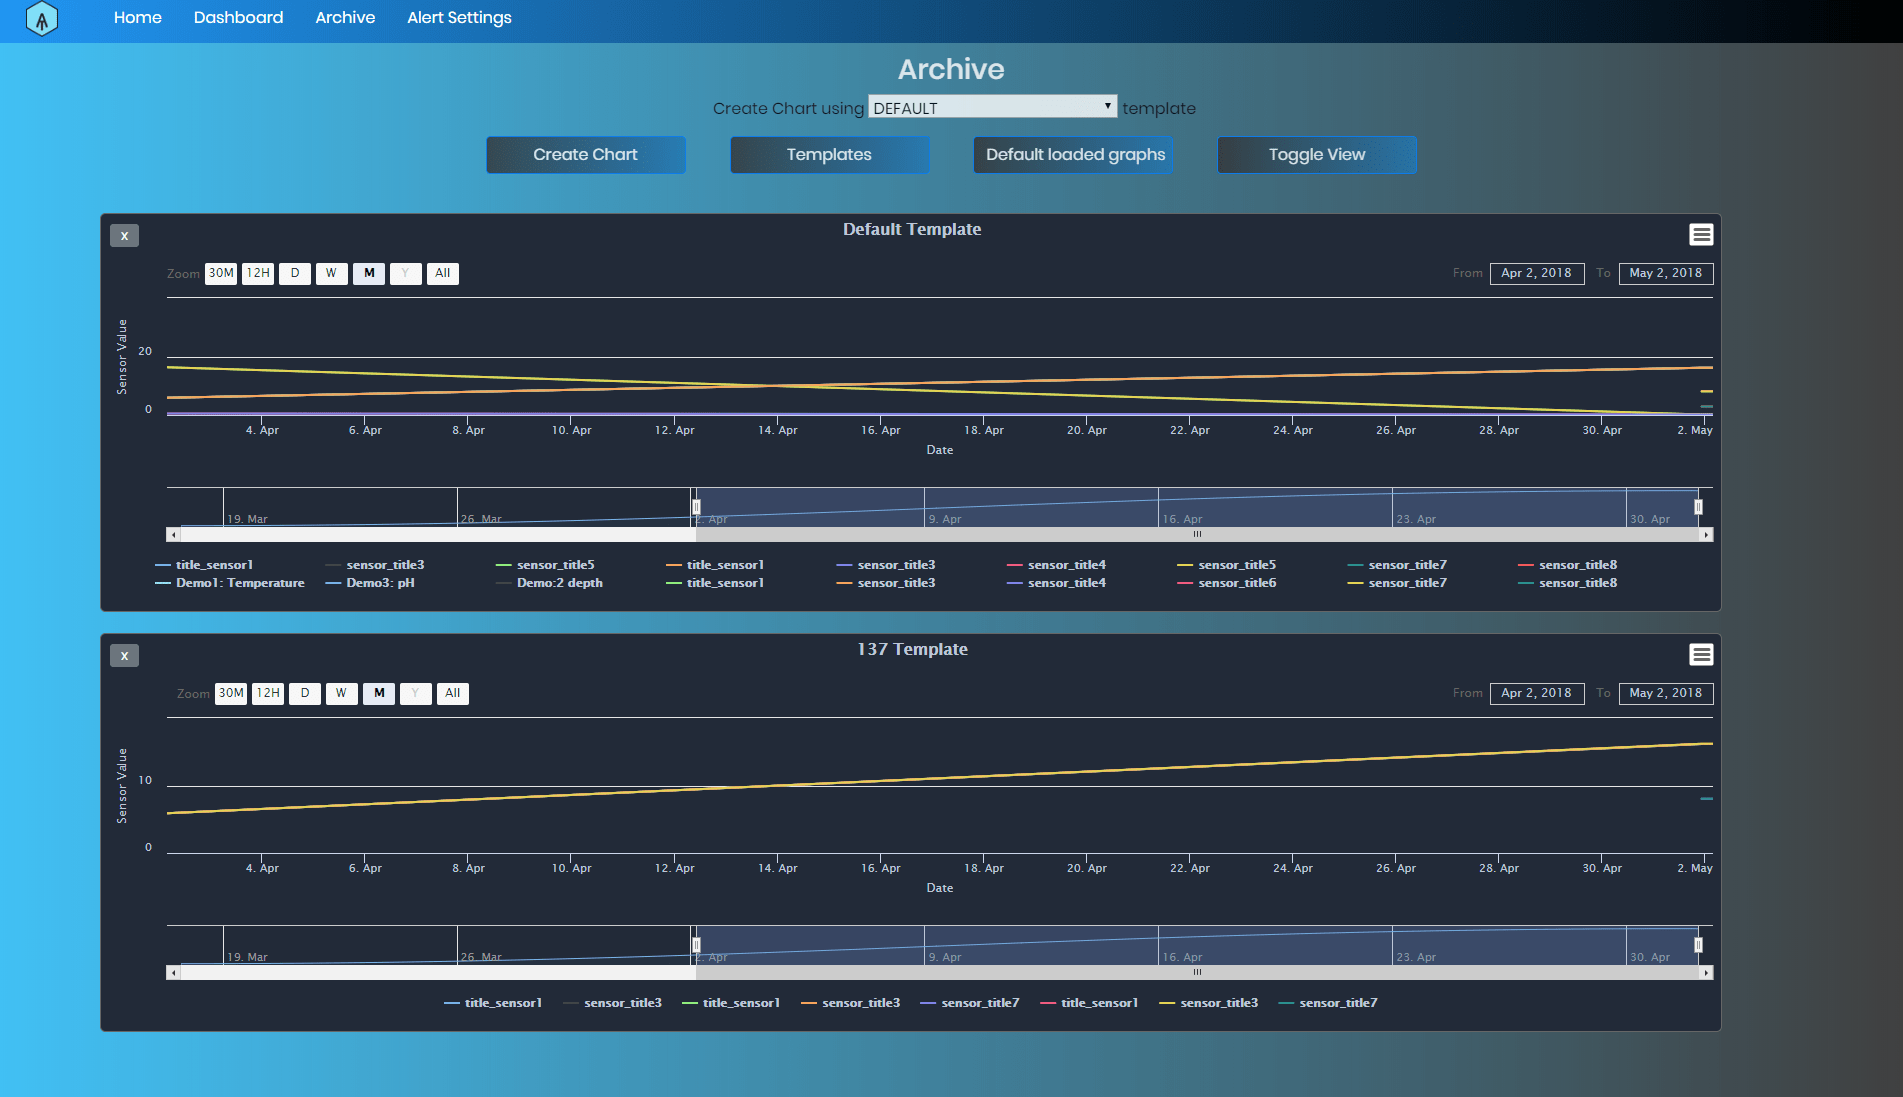Toggle Demo:2 depth legend entry
This screenshot has height=1097, width=1903.
click(559, 583)
